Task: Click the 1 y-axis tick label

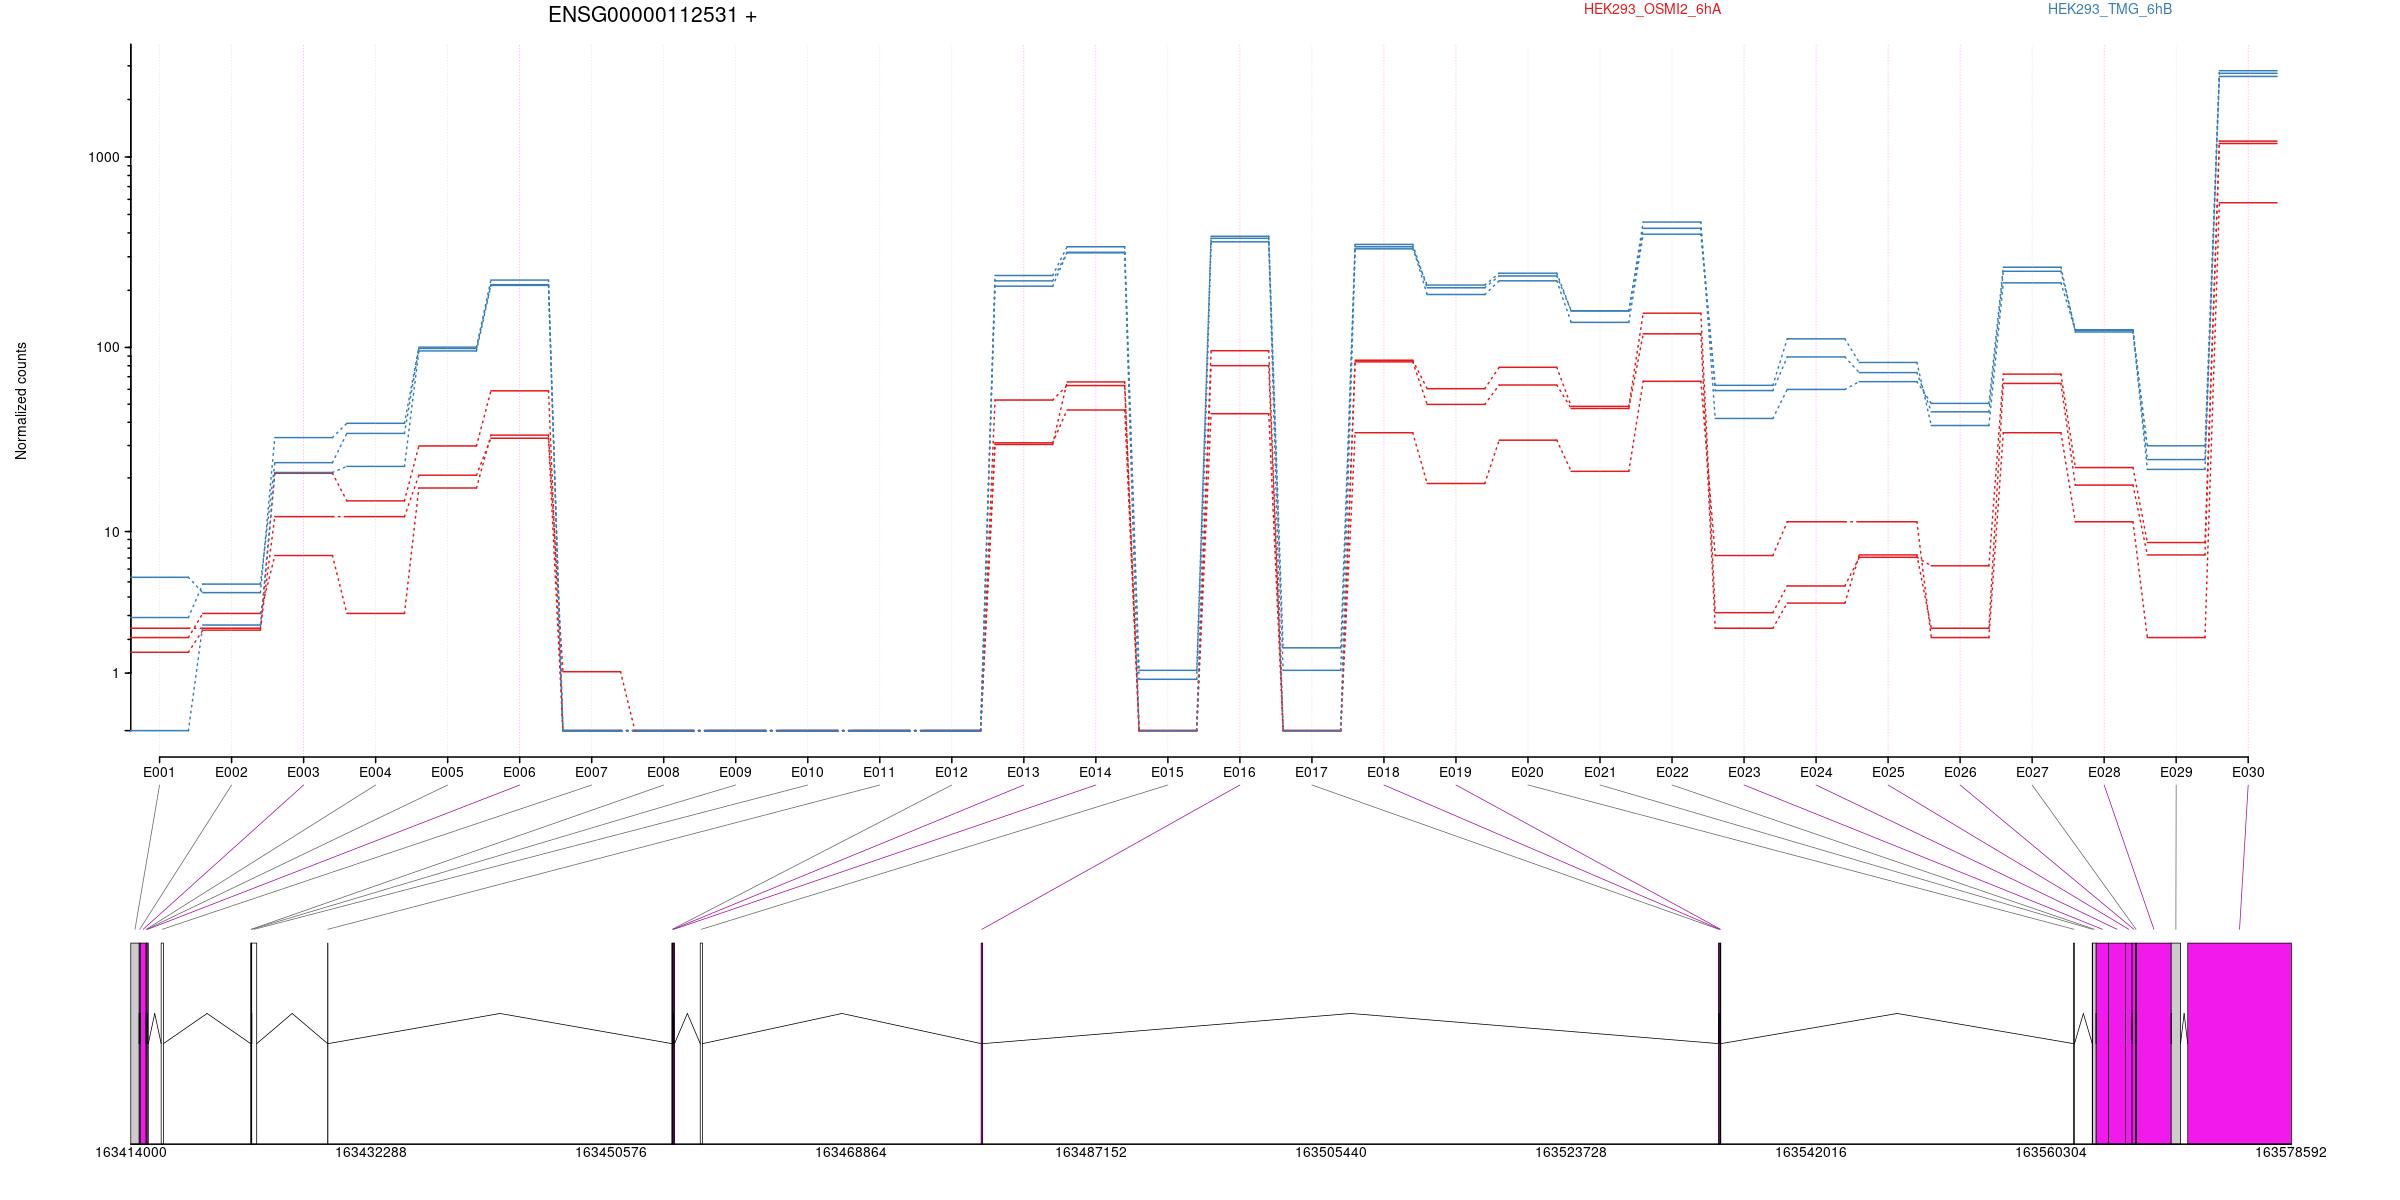Action: [x=116, y=674]
